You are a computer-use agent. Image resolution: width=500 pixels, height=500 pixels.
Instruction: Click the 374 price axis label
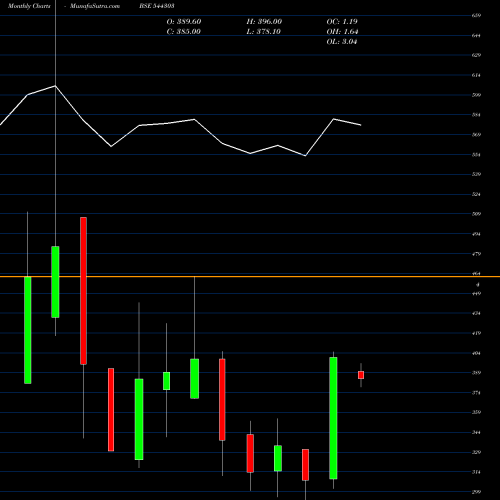point(476,393)
